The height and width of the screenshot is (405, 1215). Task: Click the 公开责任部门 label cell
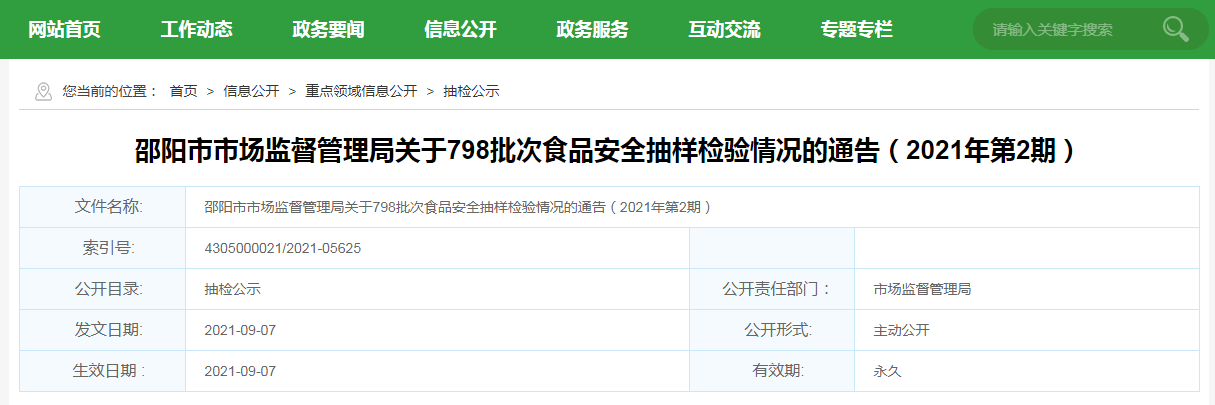pos(772,289)
